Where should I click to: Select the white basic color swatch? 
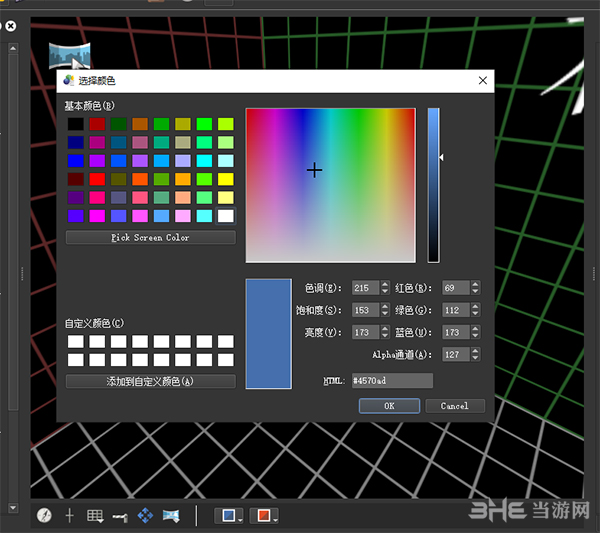coord(226,216)
